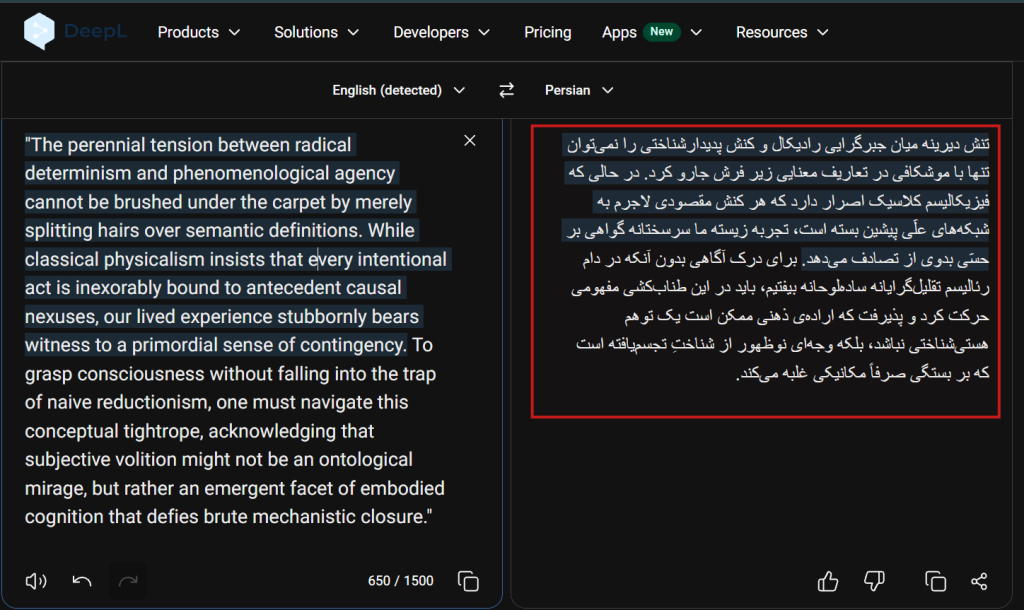Click the 650 / 1500 character counter

pyautogui.click(x=400, y=581)
